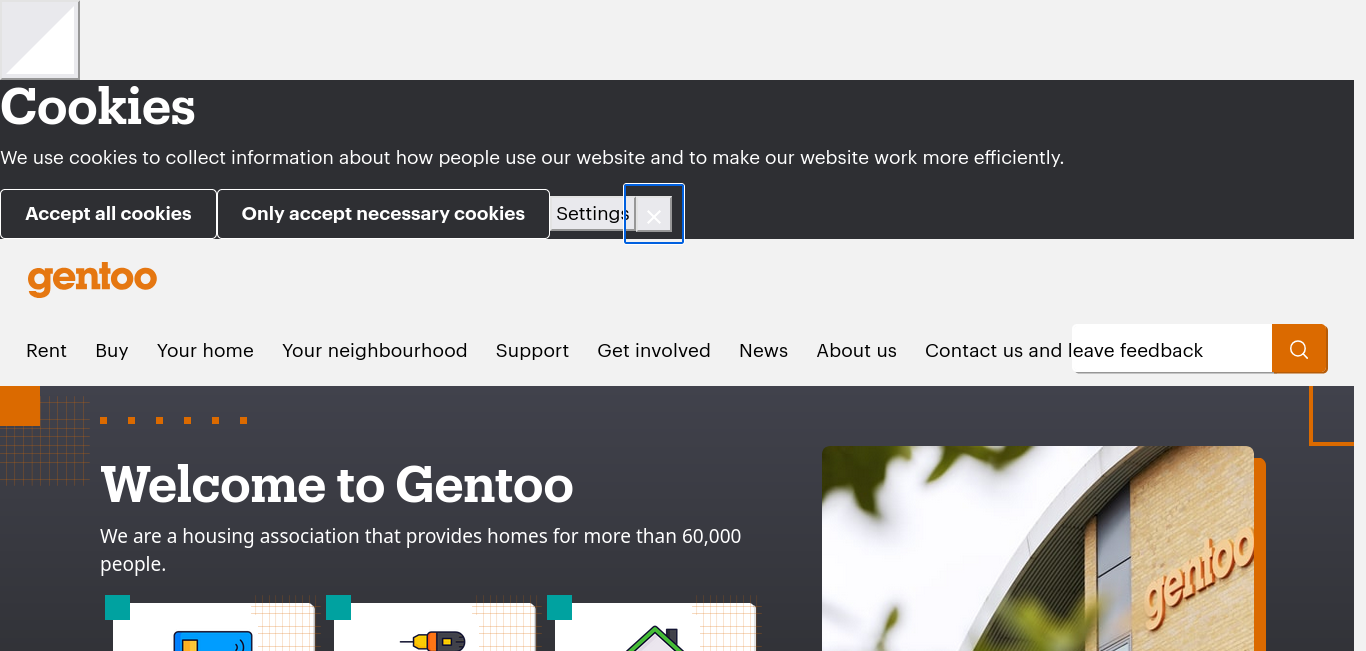Open the News page
The height and width of the screenshot is (651, 1366).
[763, 351]
